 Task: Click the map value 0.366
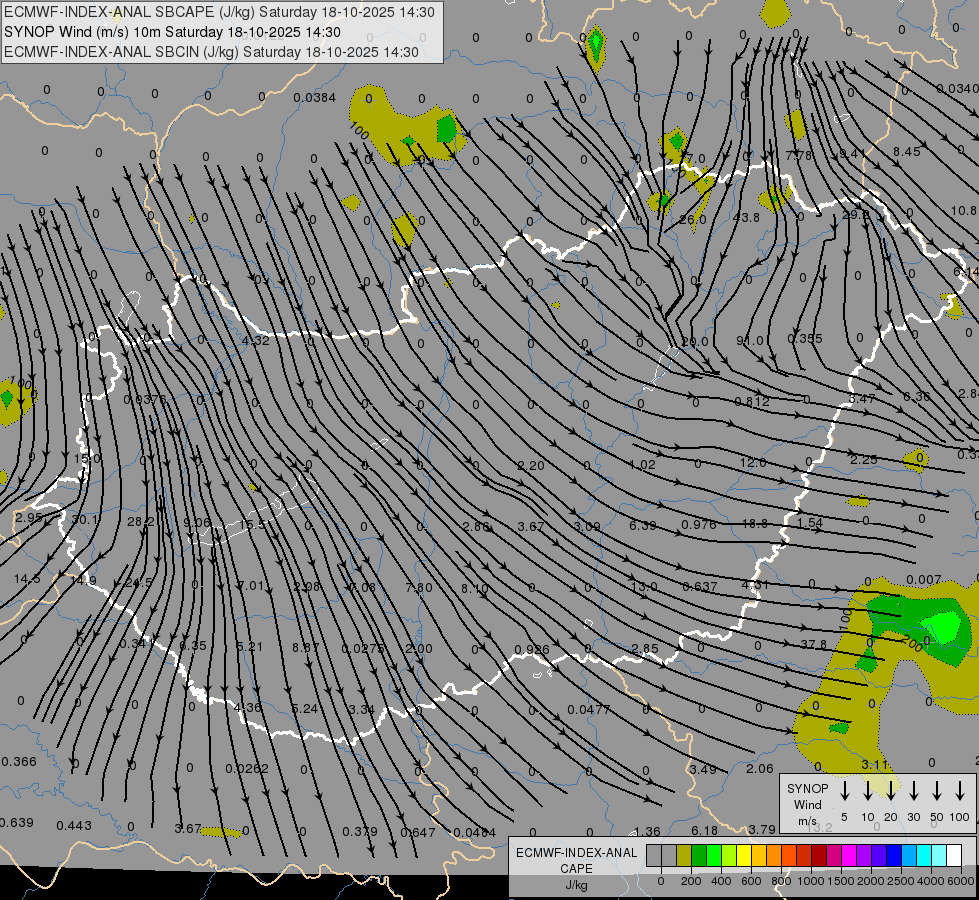[19, 761]
